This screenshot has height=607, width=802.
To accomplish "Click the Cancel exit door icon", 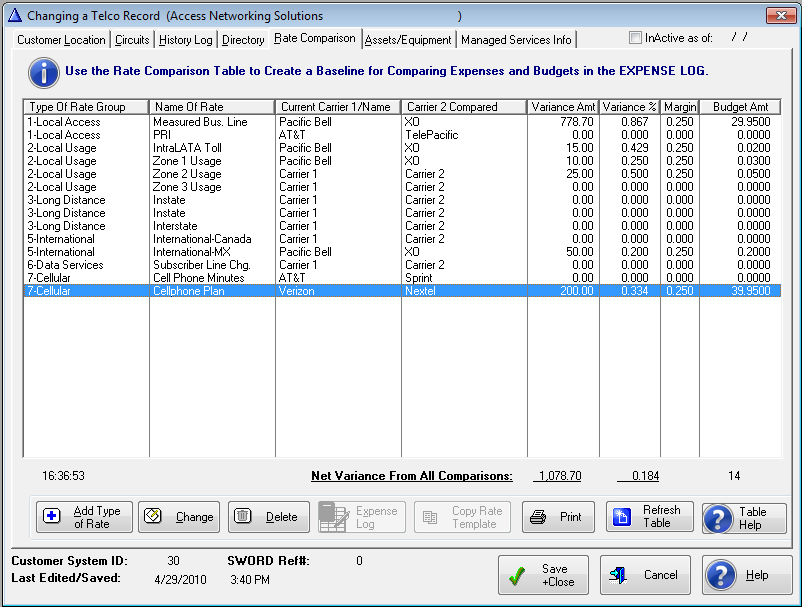I will pos(618,575).
